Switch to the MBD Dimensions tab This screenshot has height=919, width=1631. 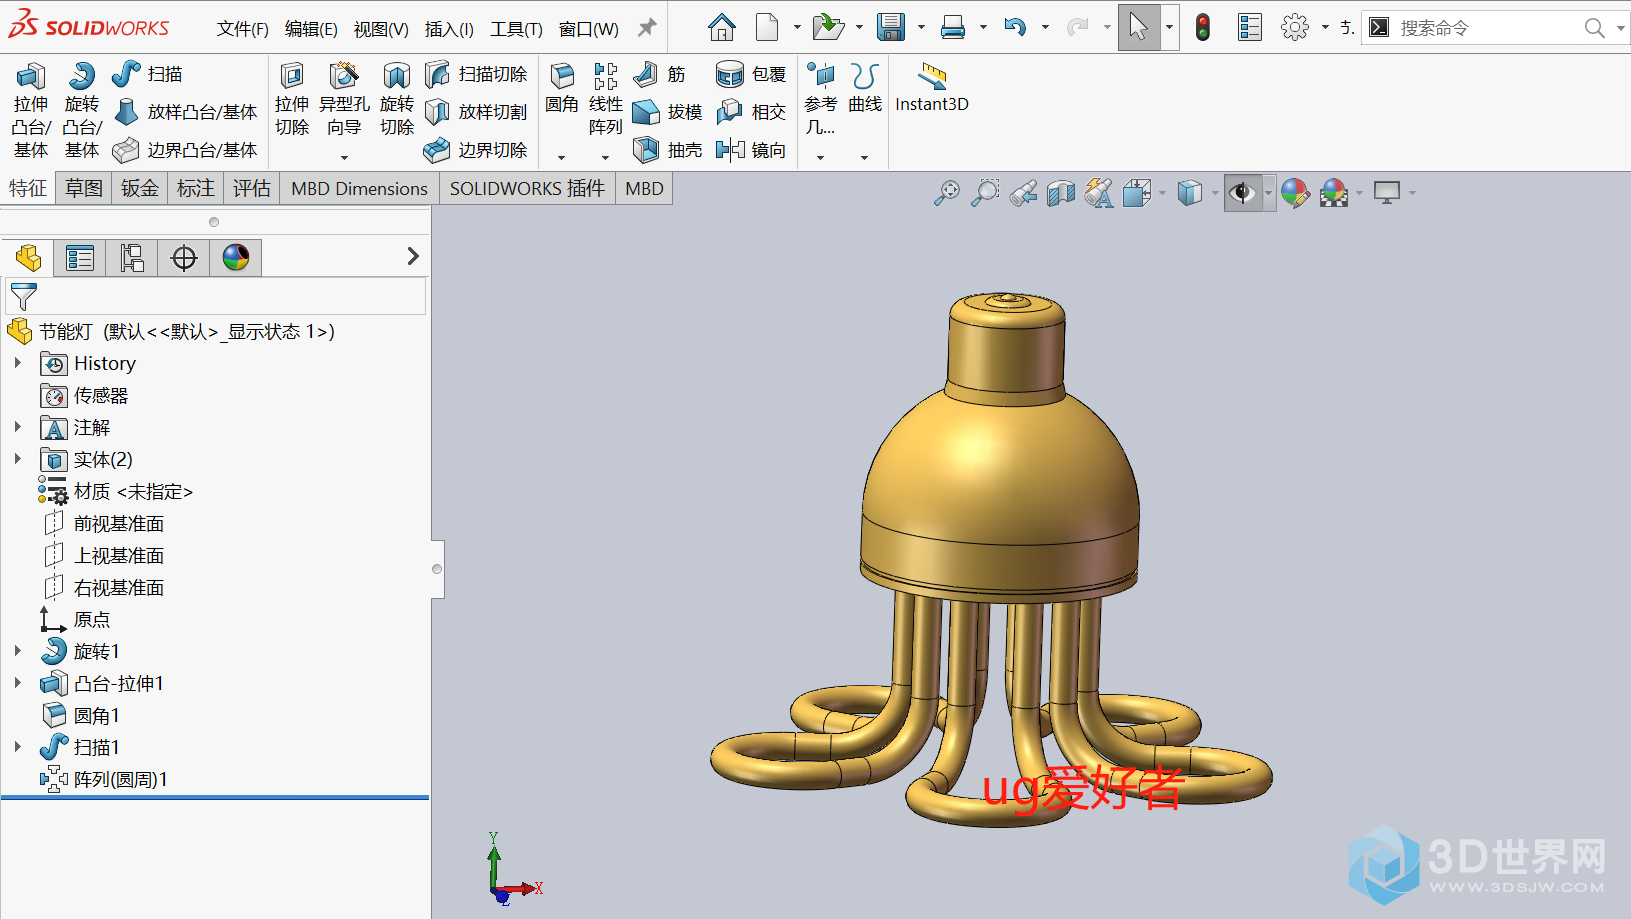(359, 188)
